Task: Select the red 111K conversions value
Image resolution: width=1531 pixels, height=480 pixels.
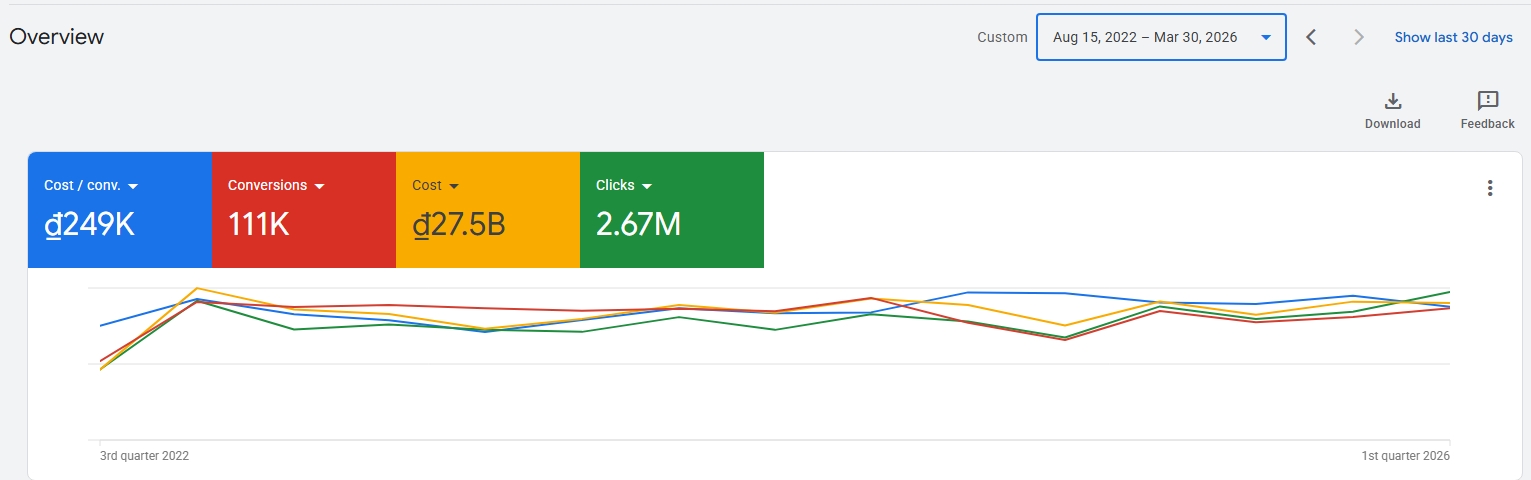Action: coord(258,225)
